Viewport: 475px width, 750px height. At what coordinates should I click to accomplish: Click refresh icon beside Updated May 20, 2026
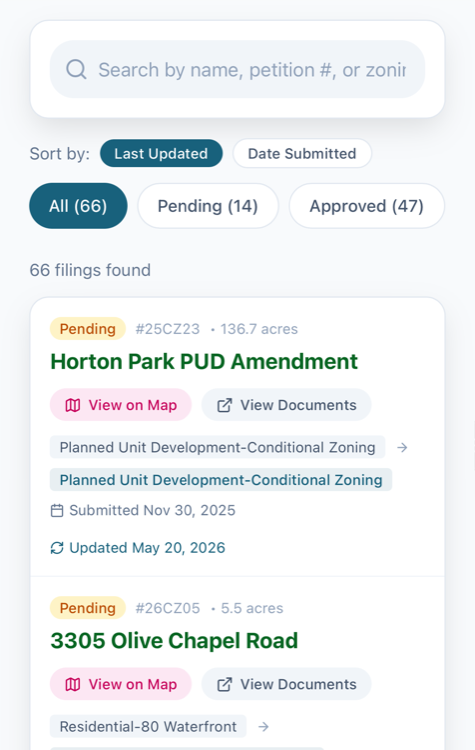57,548
